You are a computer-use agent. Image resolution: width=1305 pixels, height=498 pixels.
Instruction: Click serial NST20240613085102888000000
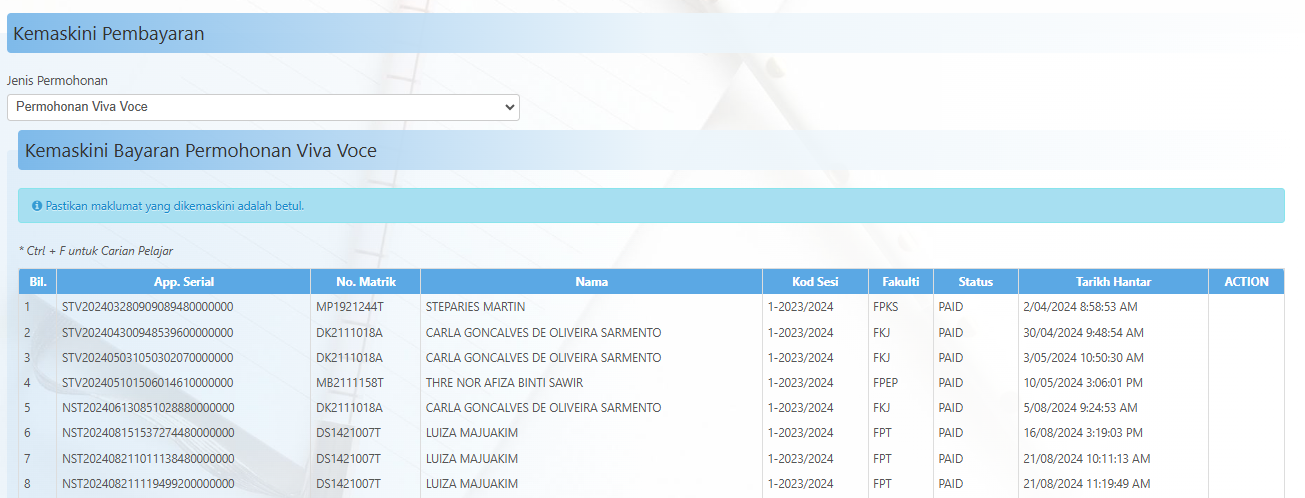pyautogui.click(x=147, y=408)
